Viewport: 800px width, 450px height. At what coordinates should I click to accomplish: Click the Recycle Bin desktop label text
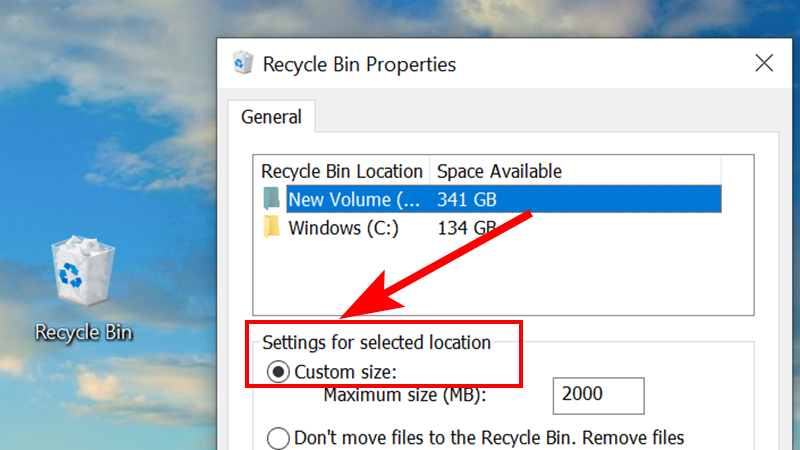(x=84, y=332)
